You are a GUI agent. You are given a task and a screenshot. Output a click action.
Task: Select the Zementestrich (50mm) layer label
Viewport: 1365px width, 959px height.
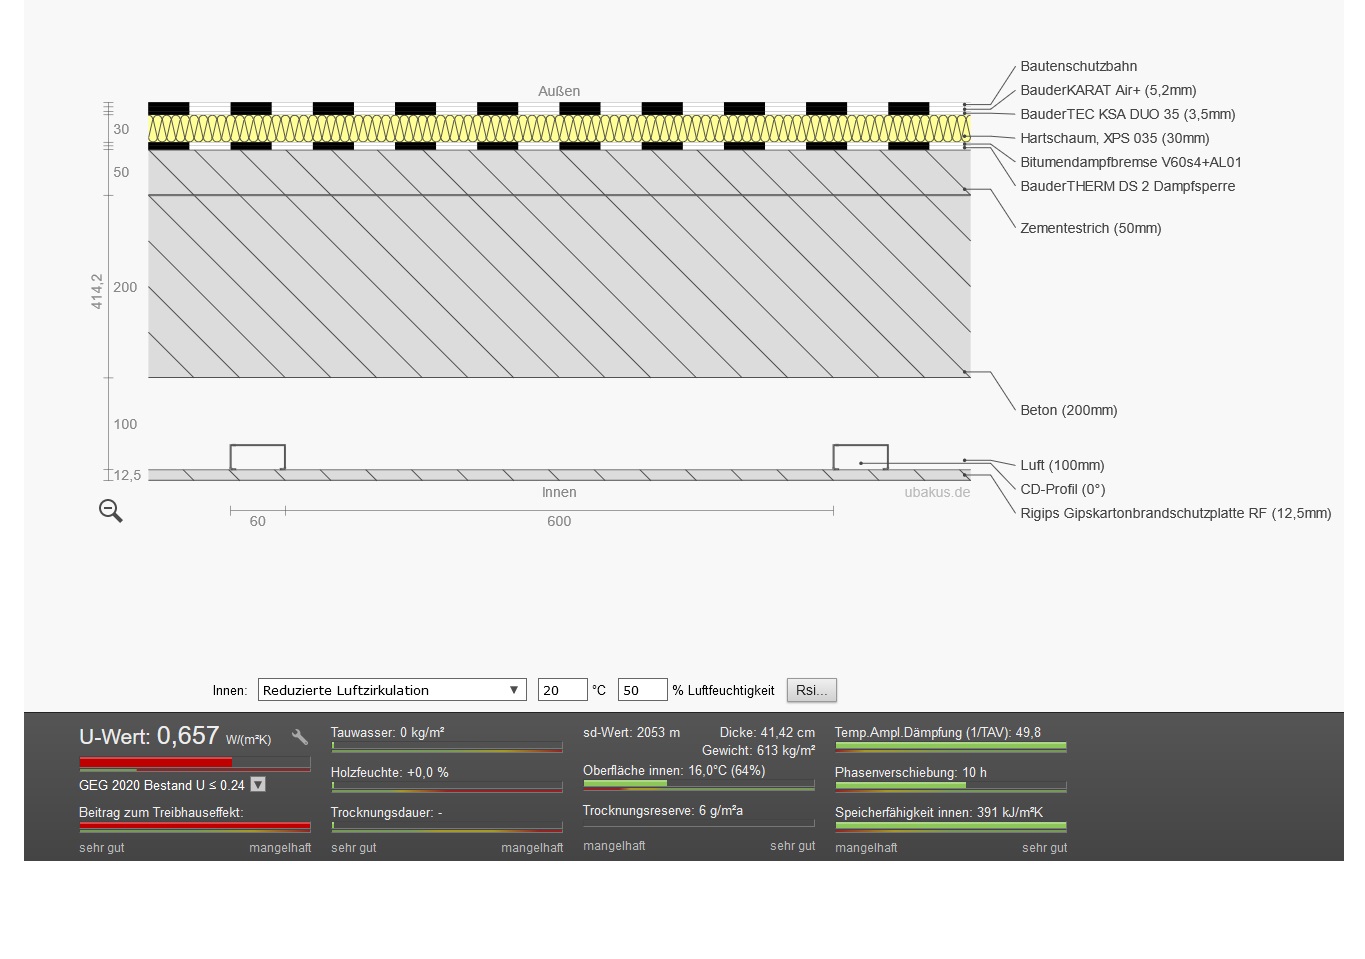point(1090,228)
